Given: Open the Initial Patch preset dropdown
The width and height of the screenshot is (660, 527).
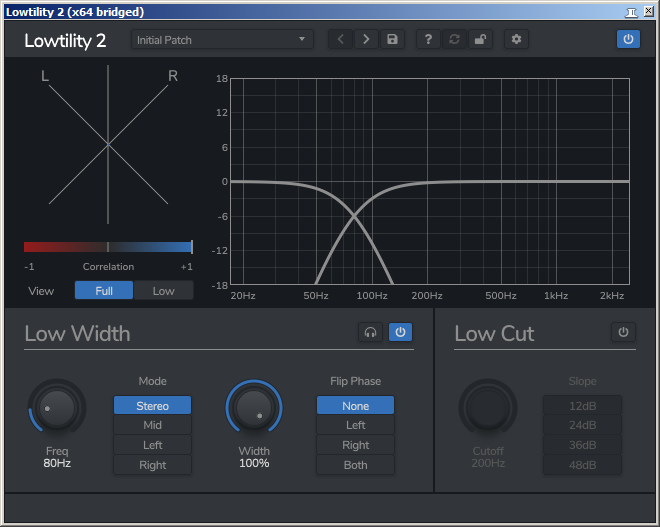Looking at the screenshot, I should point(222,40).
